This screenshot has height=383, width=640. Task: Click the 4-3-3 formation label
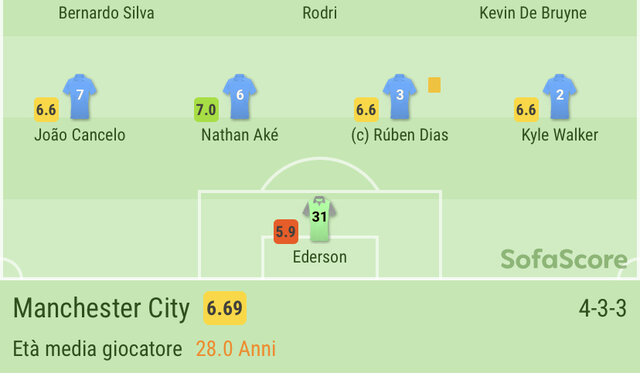click(x=602, y=308)
